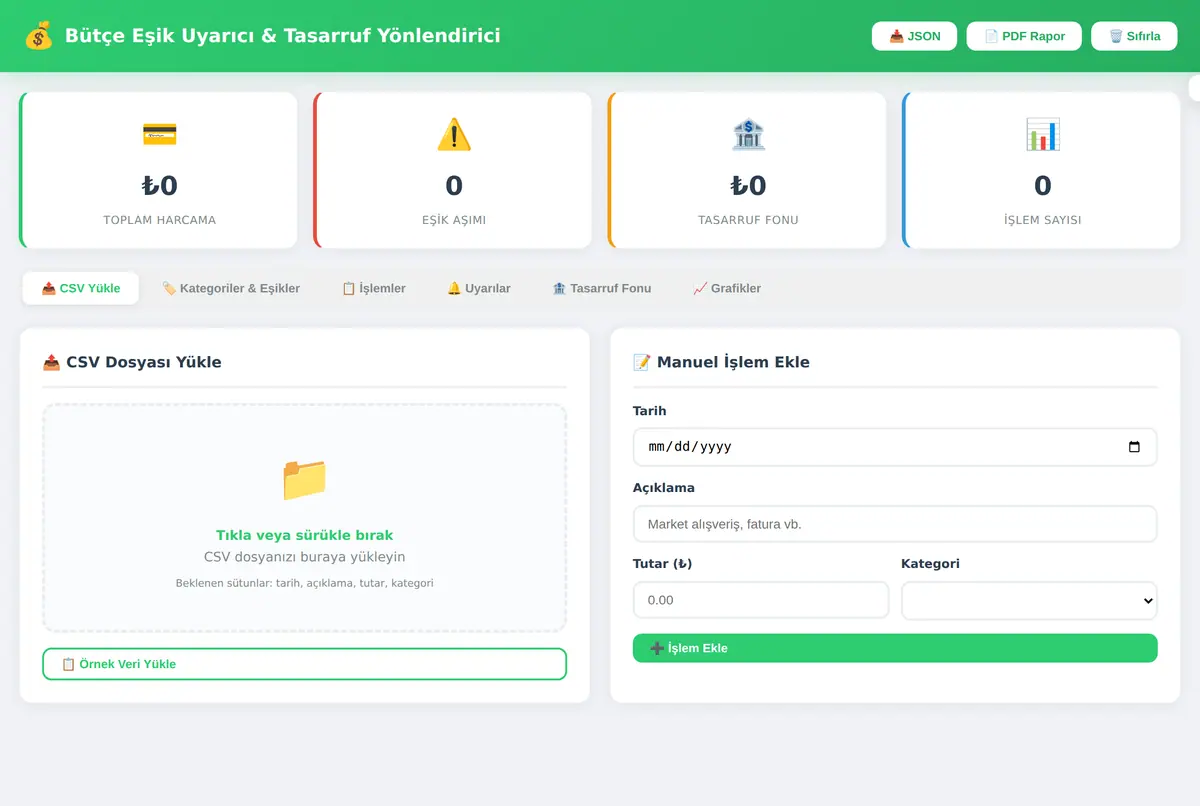Submit with the İşlem Ekle button

(x=895, y=648)
